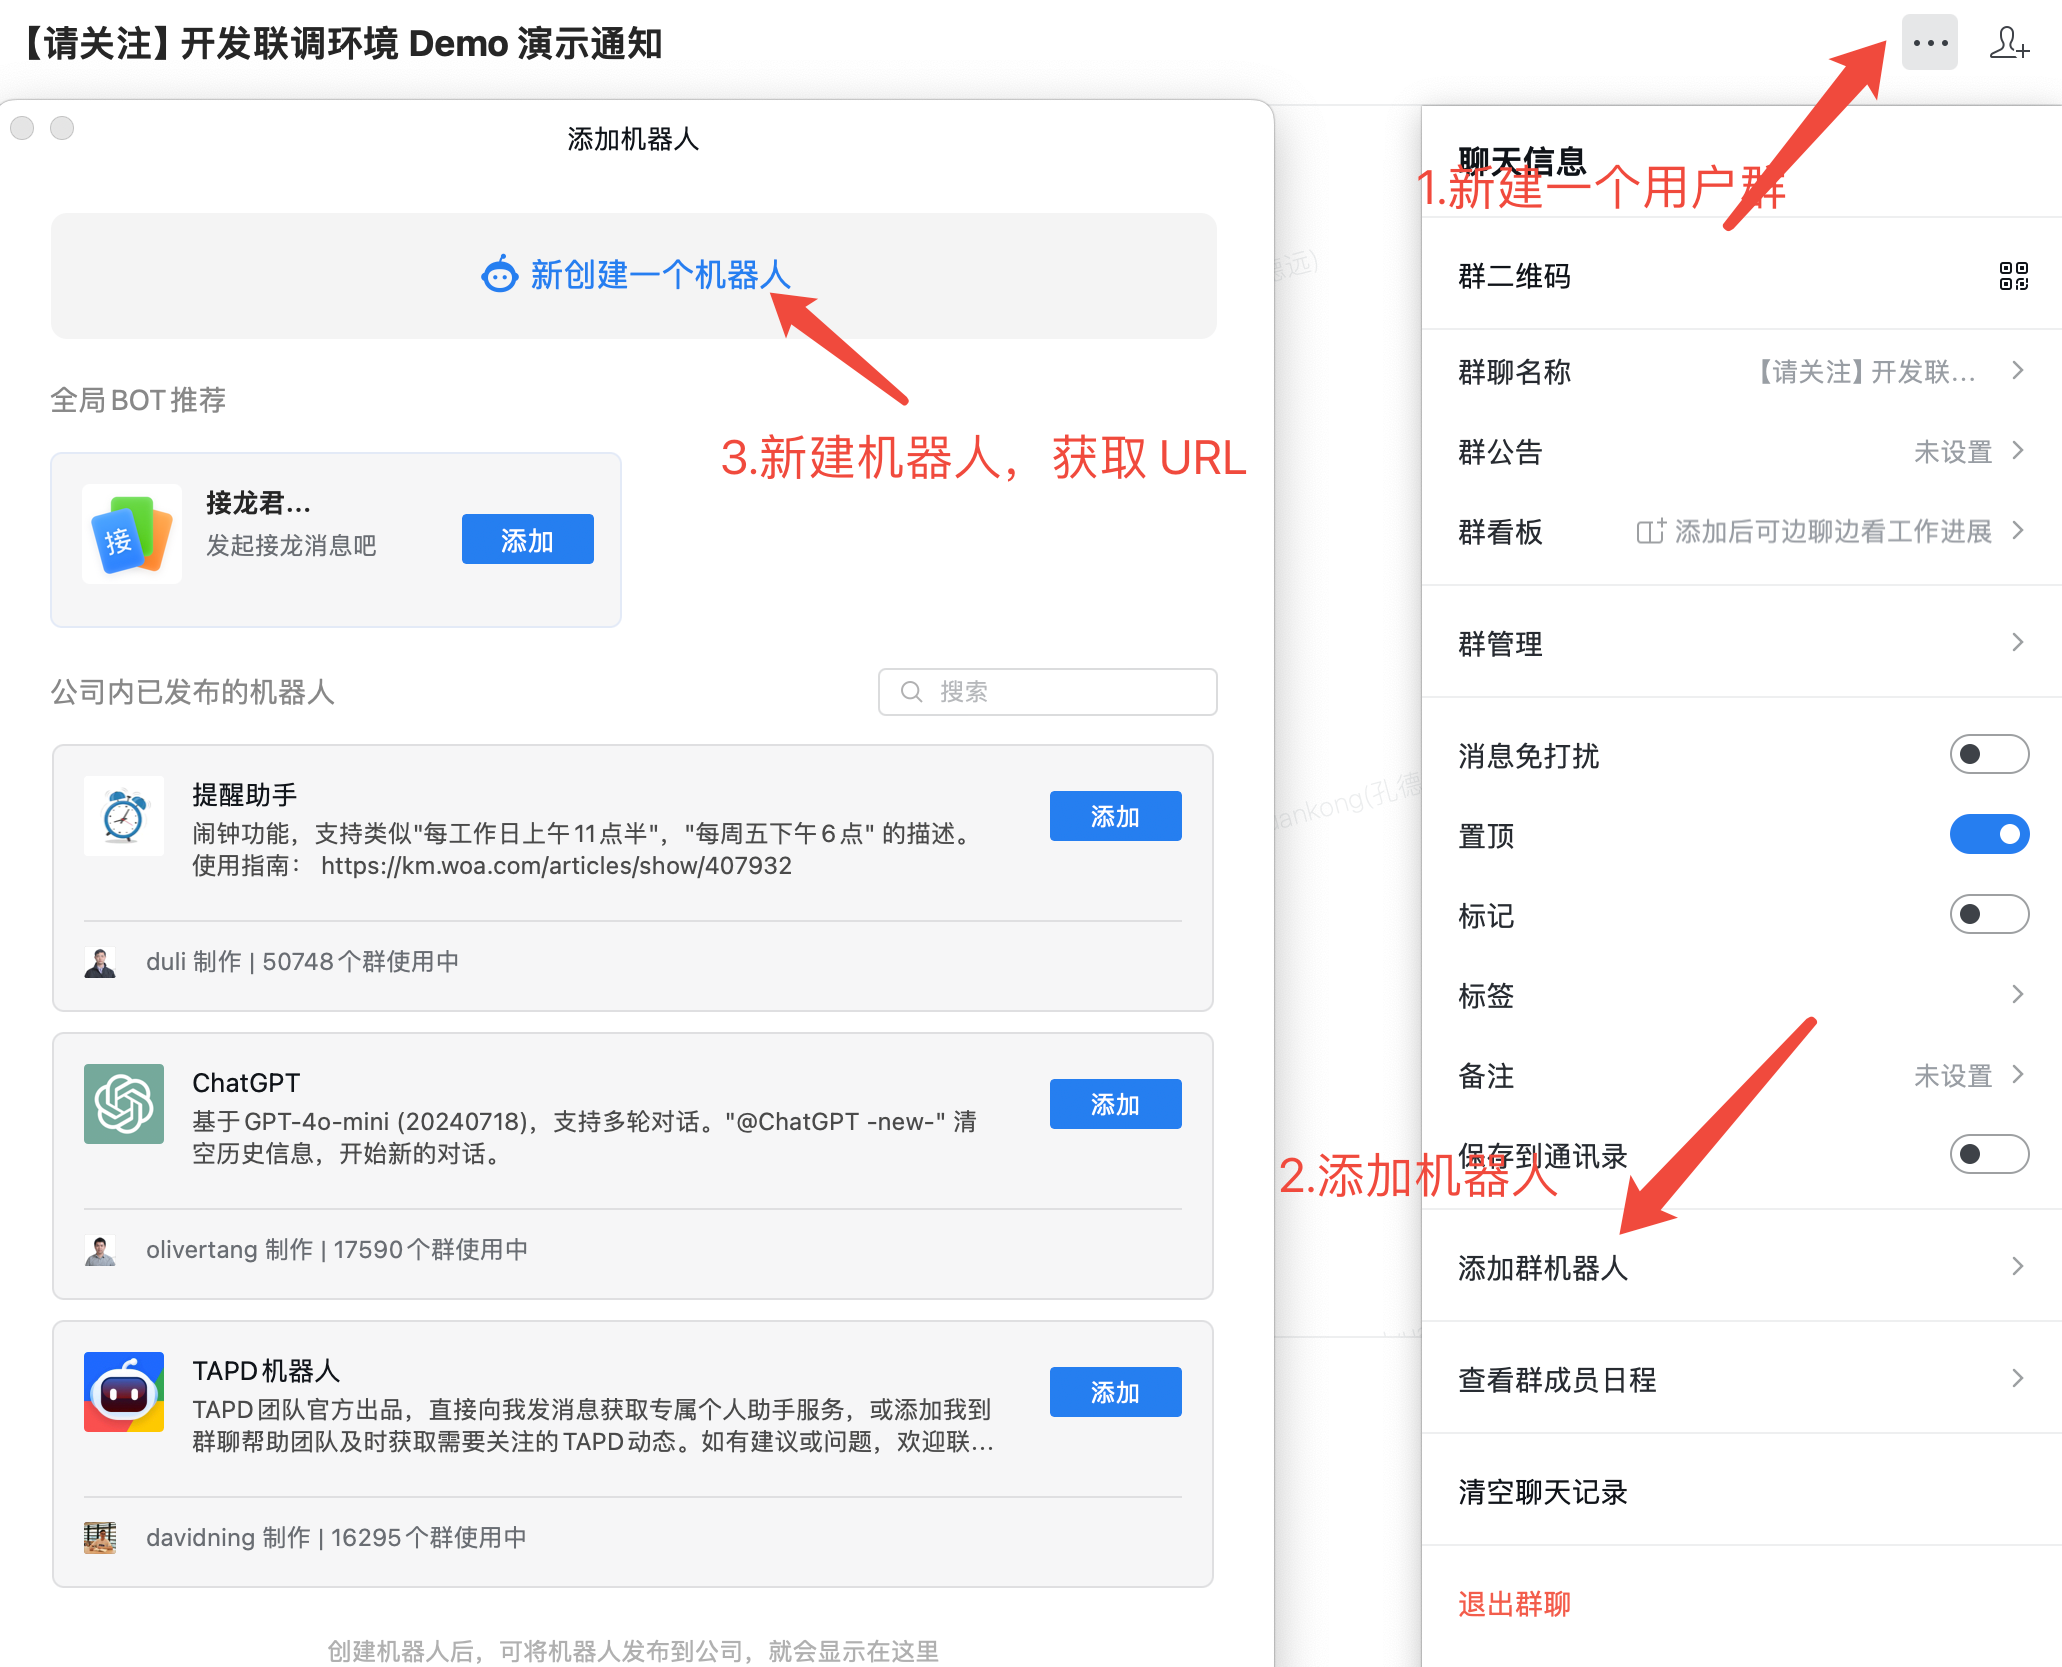Click 退出群聊 link
The height and width of the screenshot is (1667, 2062).
pyautogui.click(x=1514, y=1603)
